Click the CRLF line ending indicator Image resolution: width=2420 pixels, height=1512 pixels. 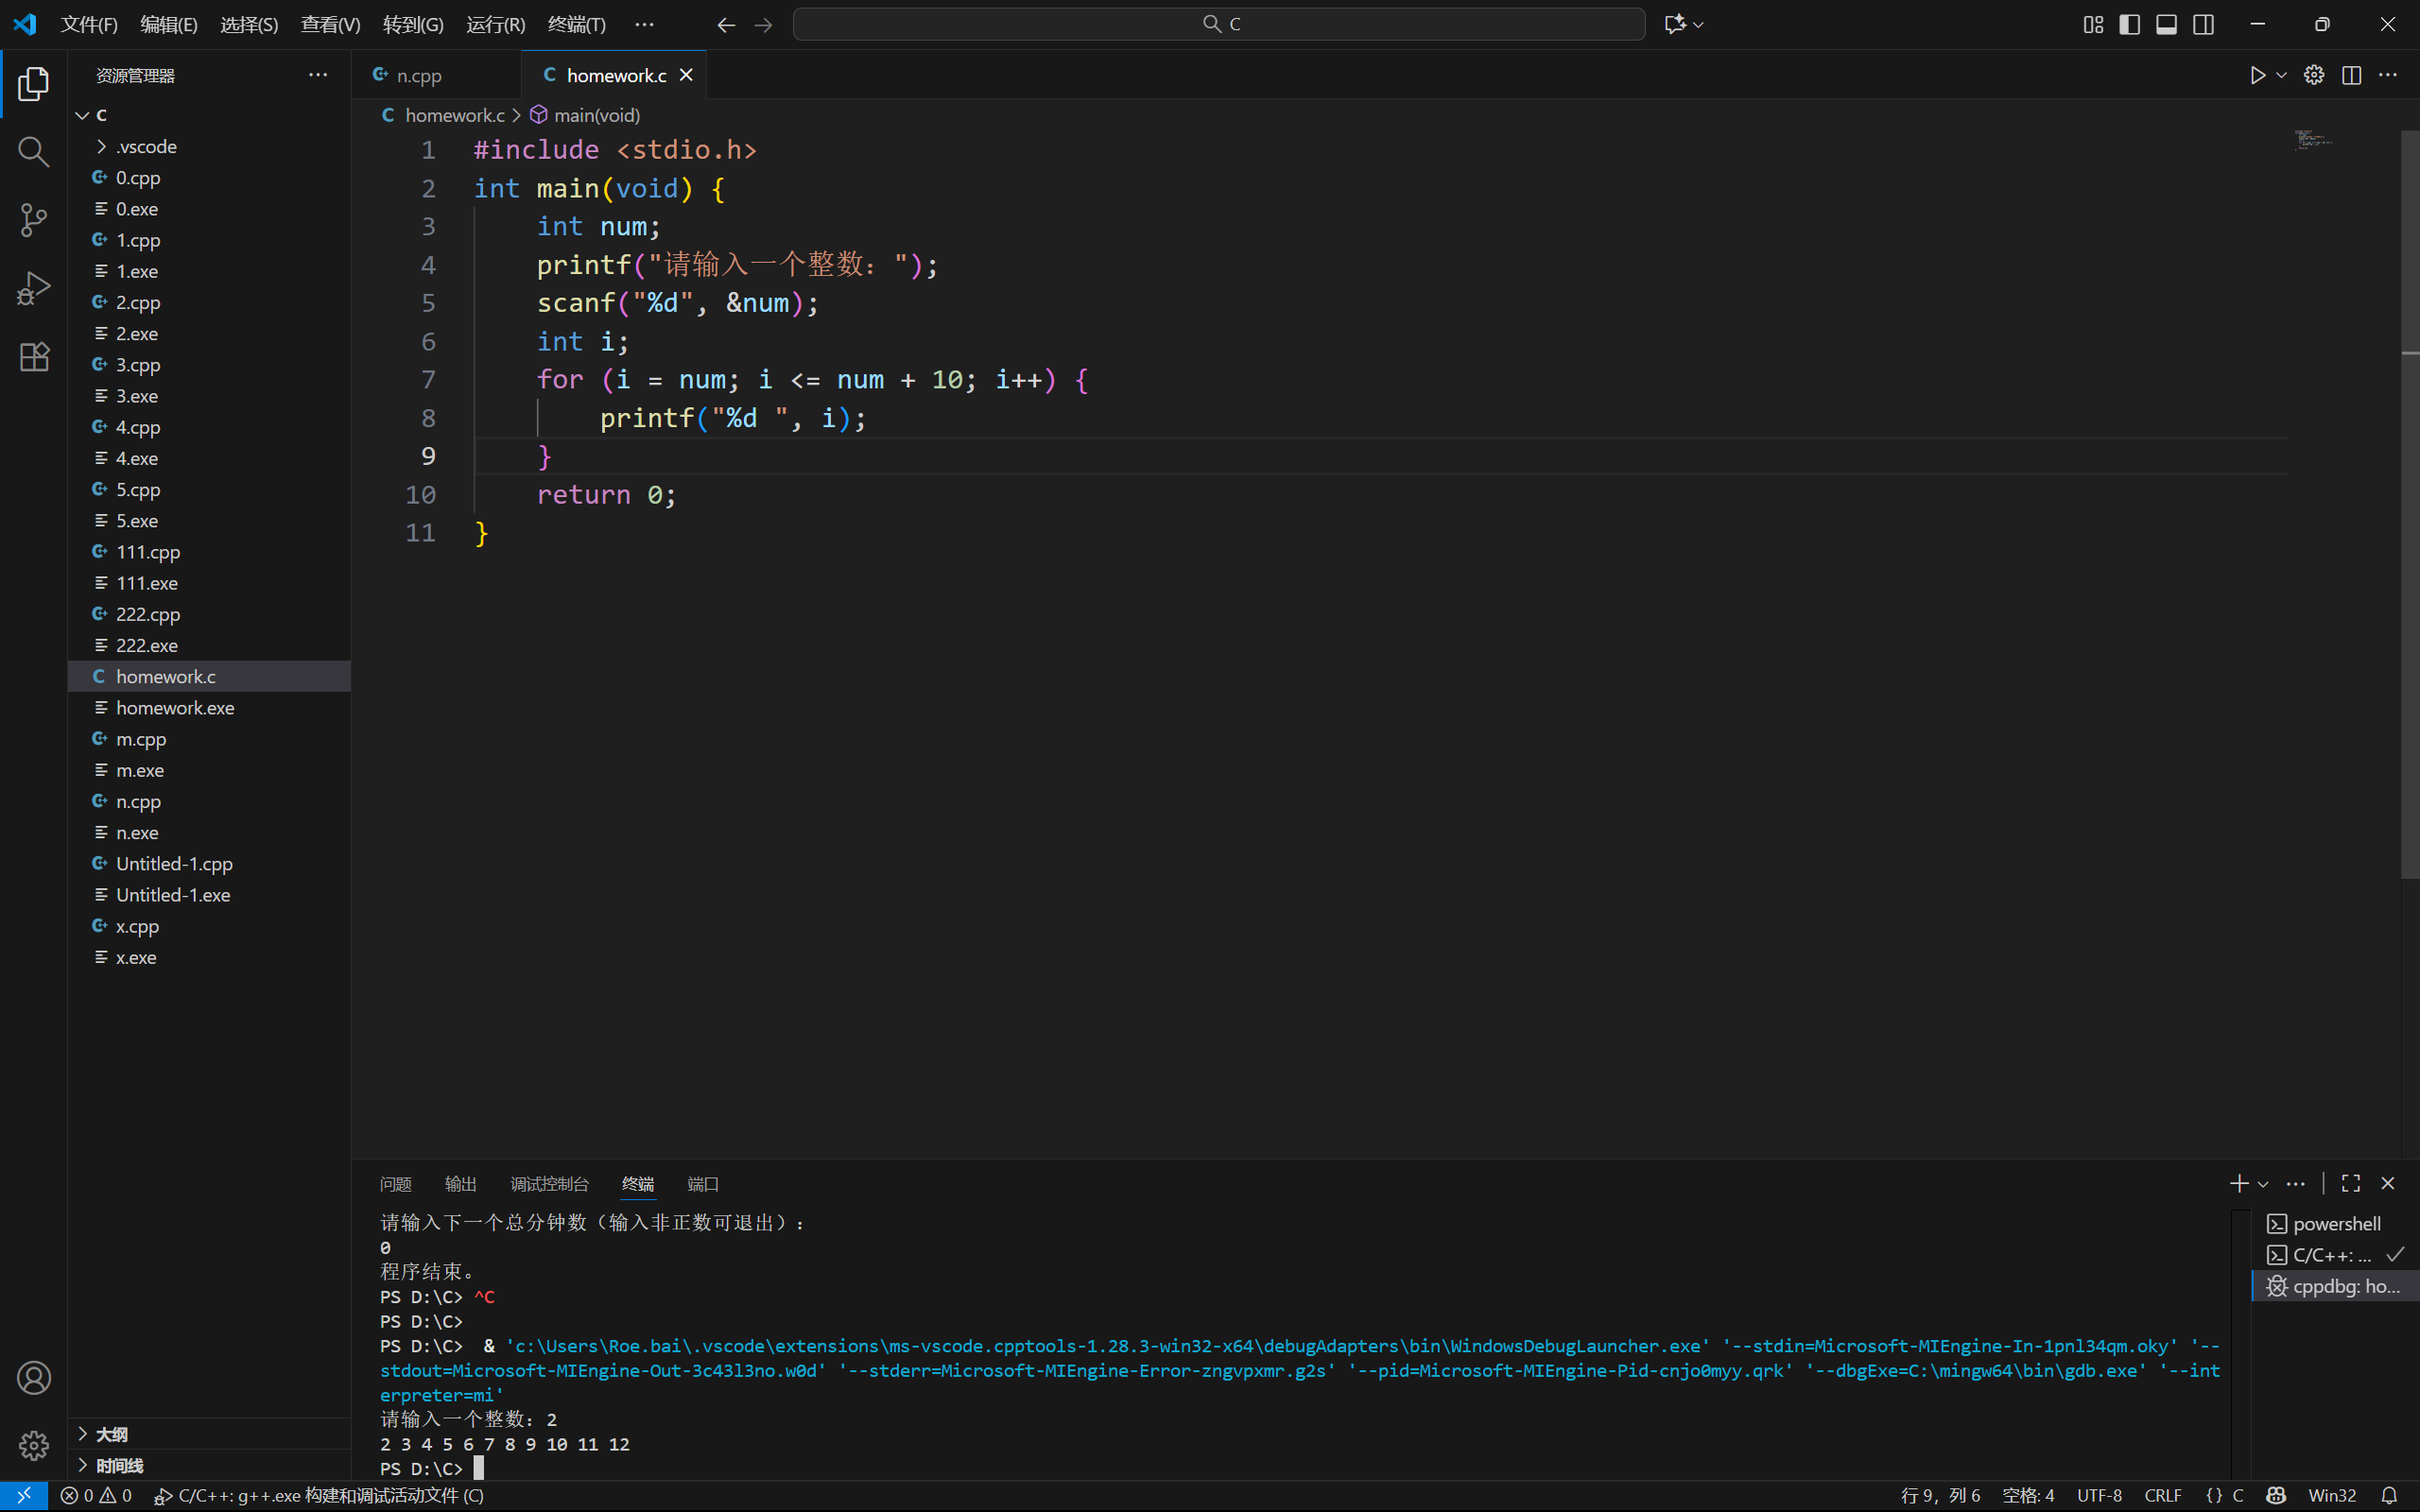2162,1495
